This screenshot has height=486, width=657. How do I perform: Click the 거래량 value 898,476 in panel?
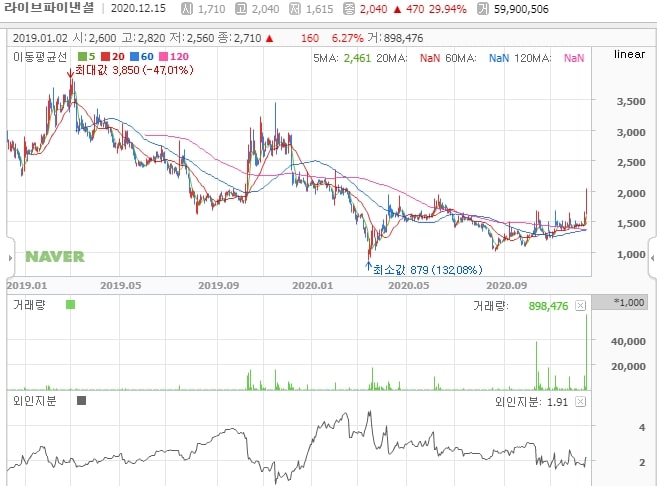tap(548, 306)
